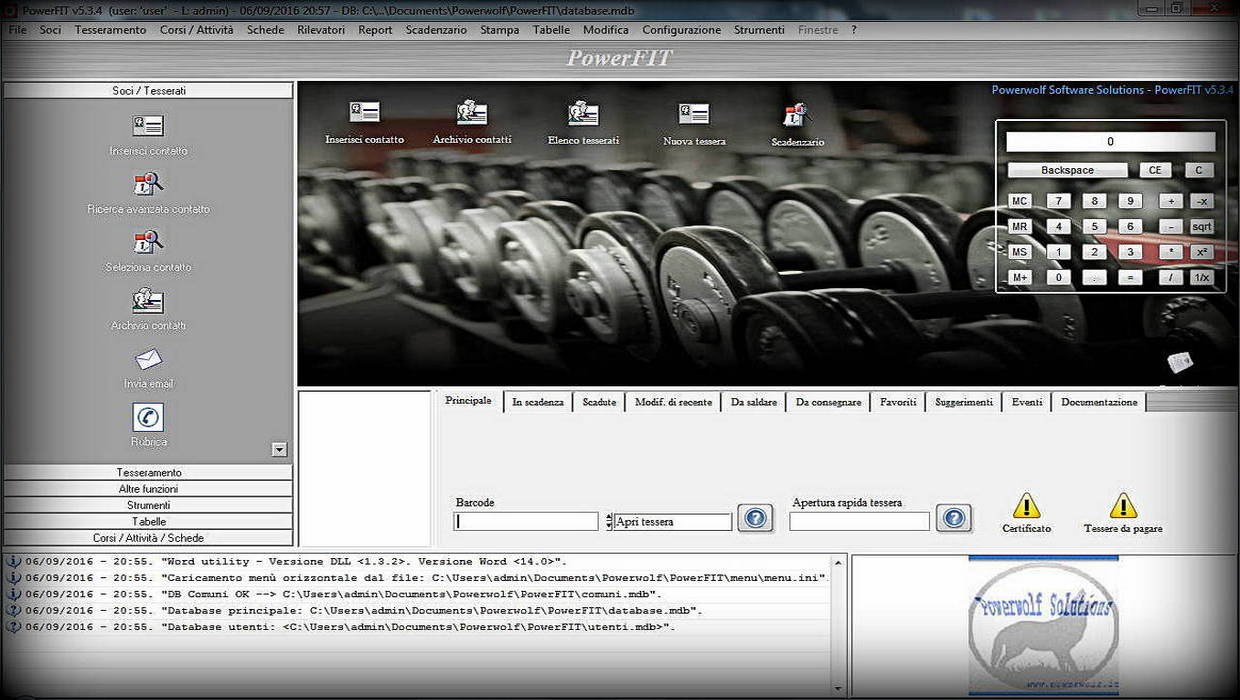Screen dimensions: 1240x700
Task: Click help button next to Apri tessera
Action: pyautogui.click(x=755, y=518)
